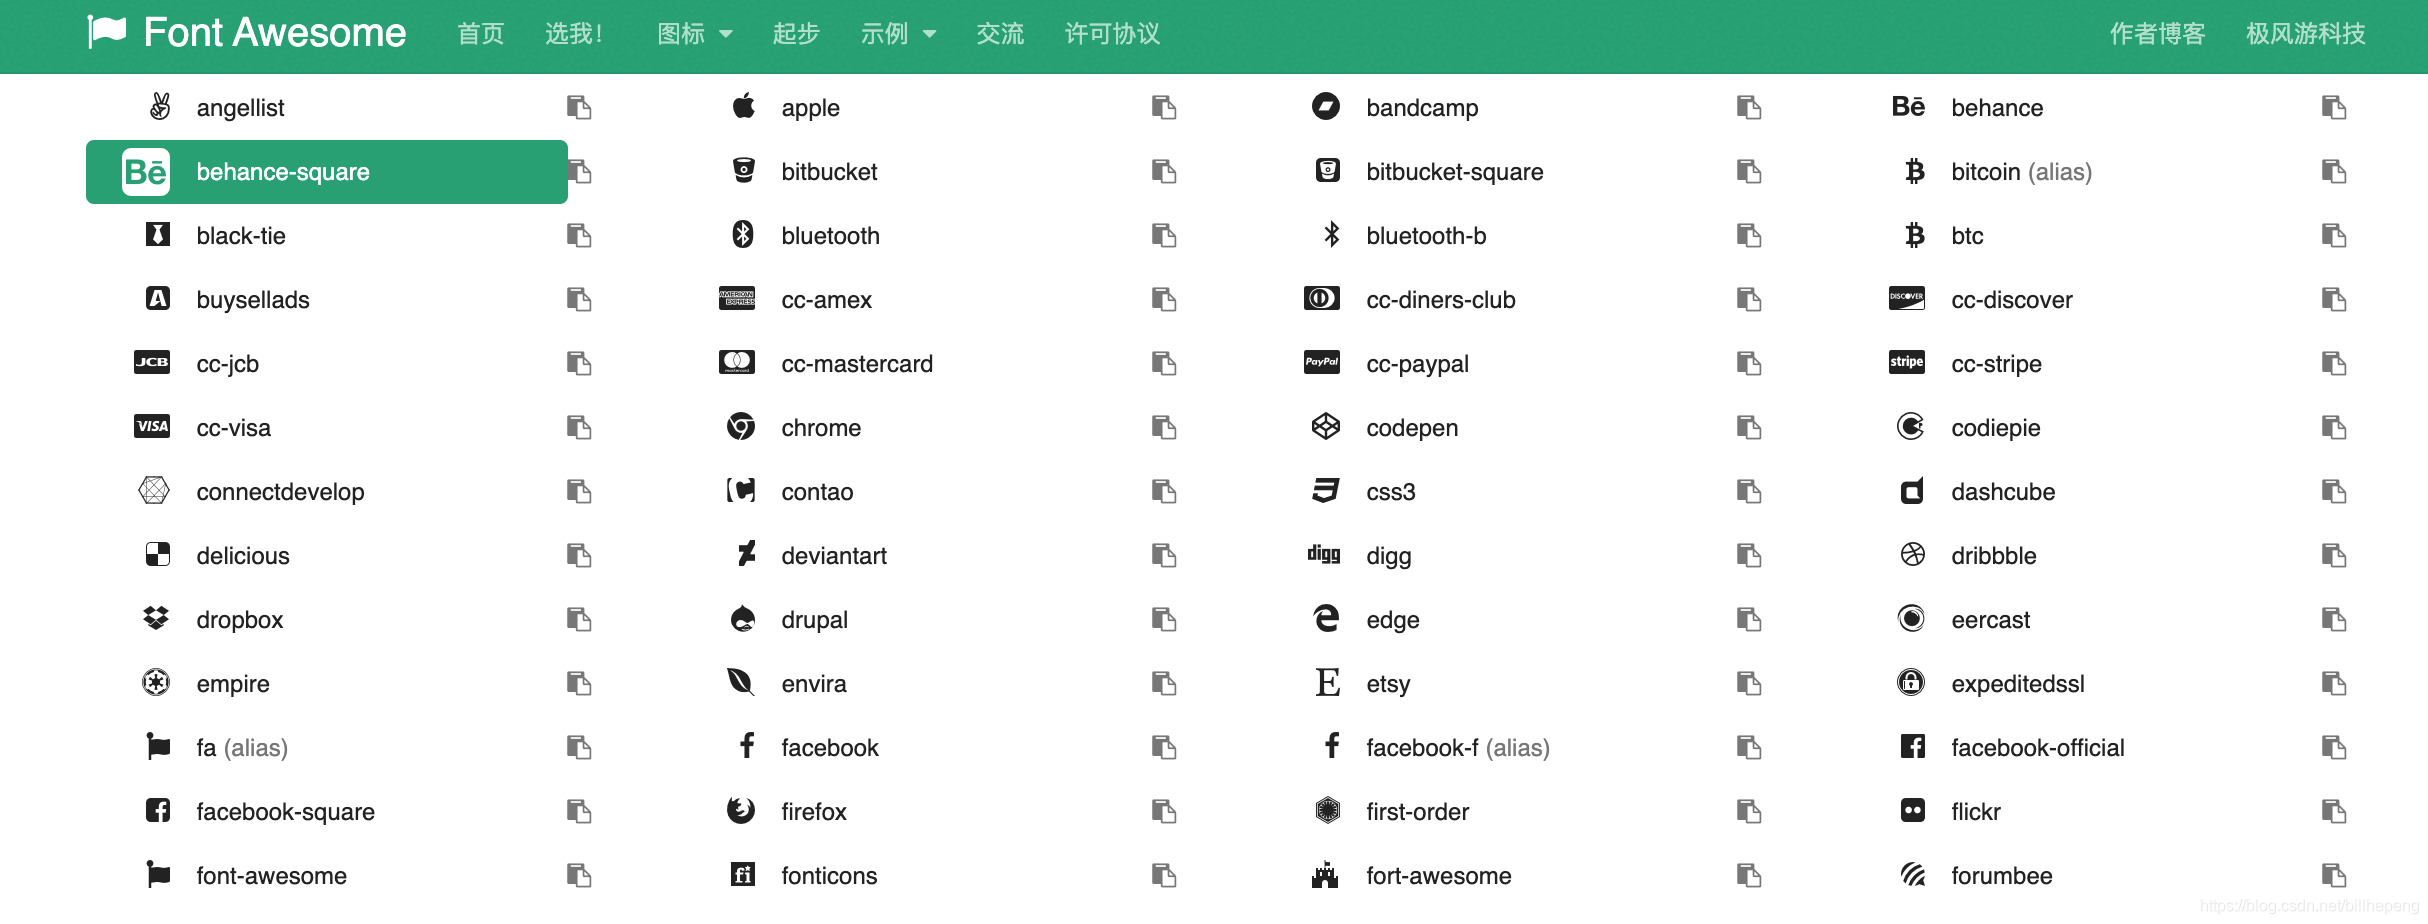Copy the behance-square icon code
Screen dimensions: 2428x924
[x=578, y=171]
